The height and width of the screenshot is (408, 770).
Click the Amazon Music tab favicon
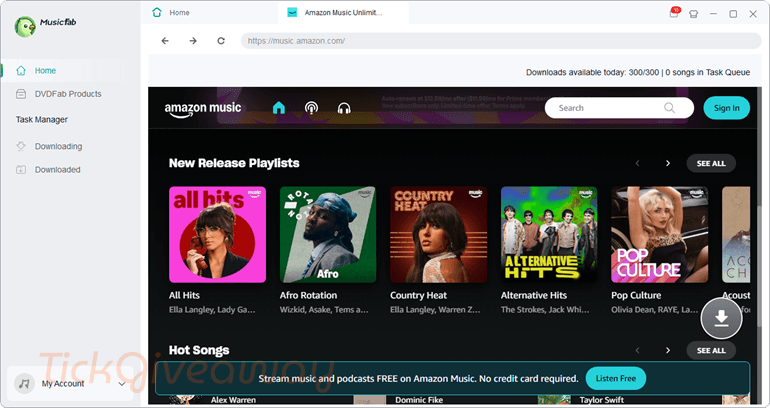[x=292, y=13]
